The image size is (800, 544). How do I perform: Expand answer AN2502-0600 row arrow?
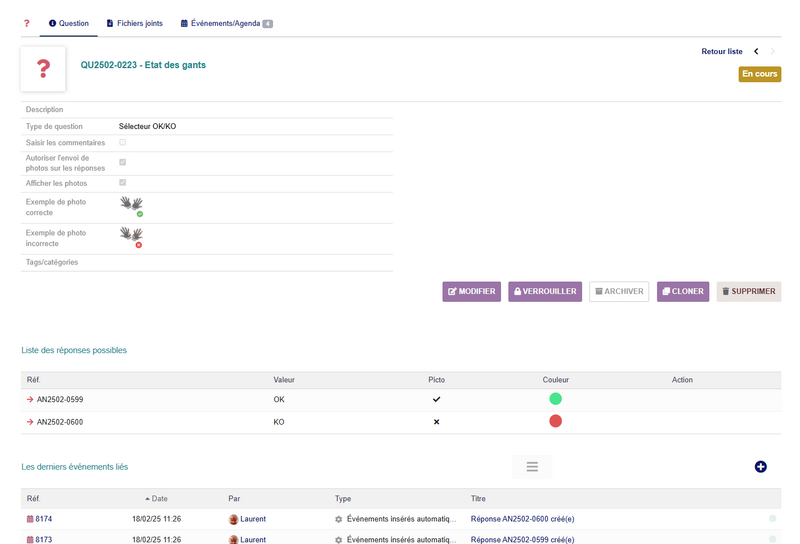pos(30,422)
